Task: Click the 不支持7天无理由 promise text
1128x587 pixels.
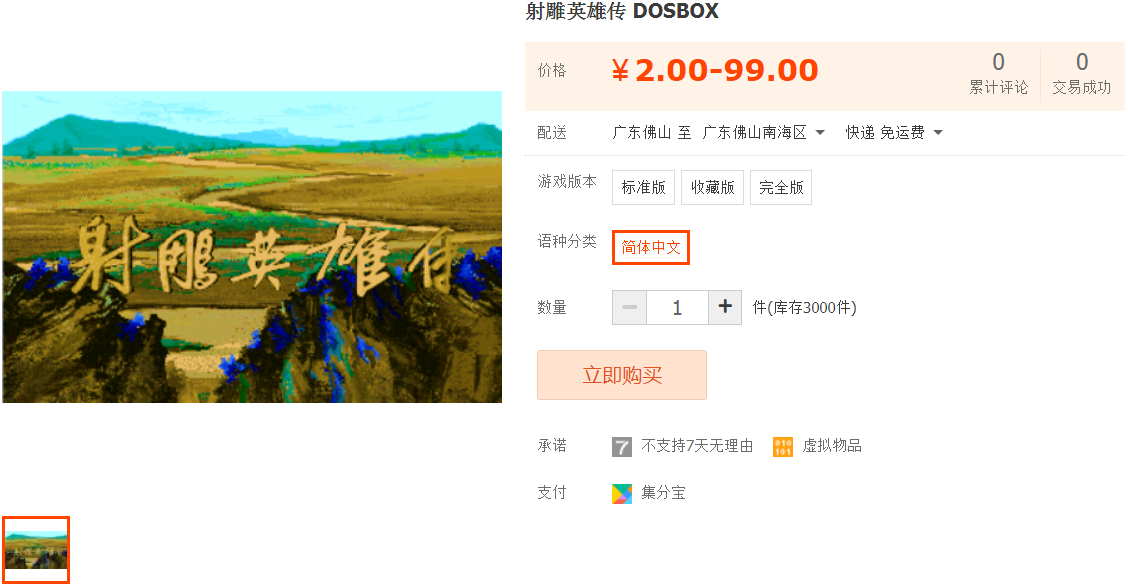Action: (x=697, y=446)
